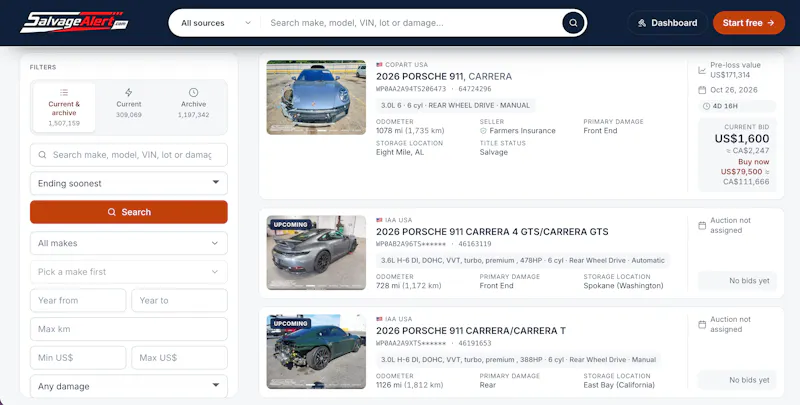The image size is (800, 405).
Task: Select the Current & archive tab
Action: [64, 108]
